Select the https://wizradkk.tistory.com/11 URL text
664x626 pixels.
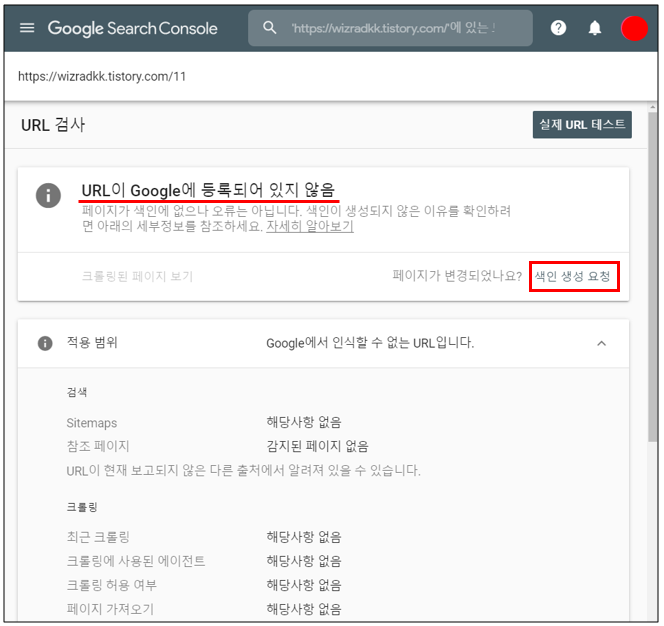pyautogui.click(x=102, y=76)
